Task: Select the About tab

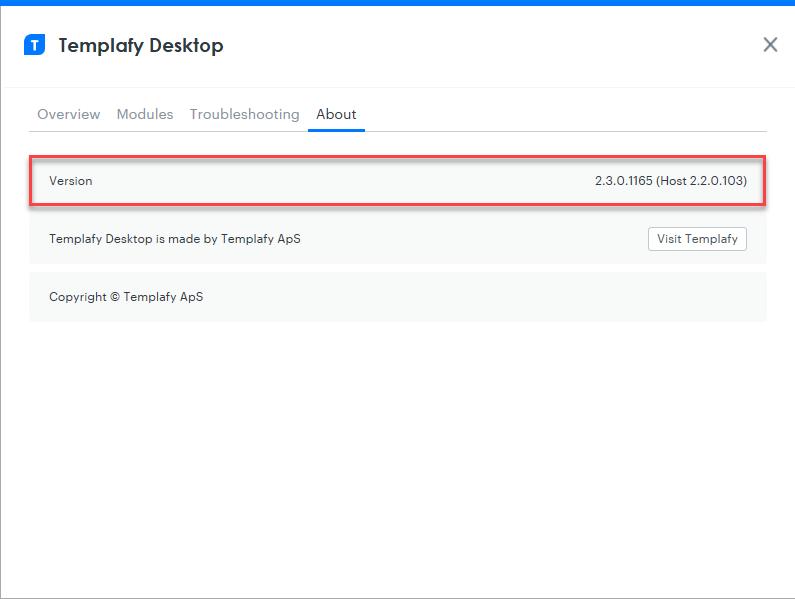Action: click(336, 114)
